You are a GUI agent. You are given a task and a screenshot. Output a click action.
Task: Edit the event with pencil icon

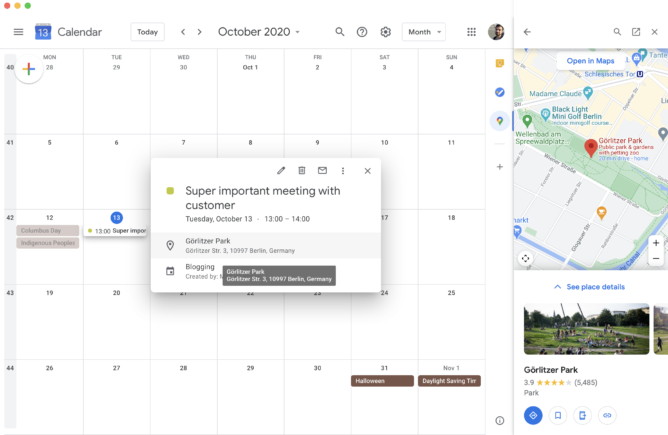[x=281, y=171]
